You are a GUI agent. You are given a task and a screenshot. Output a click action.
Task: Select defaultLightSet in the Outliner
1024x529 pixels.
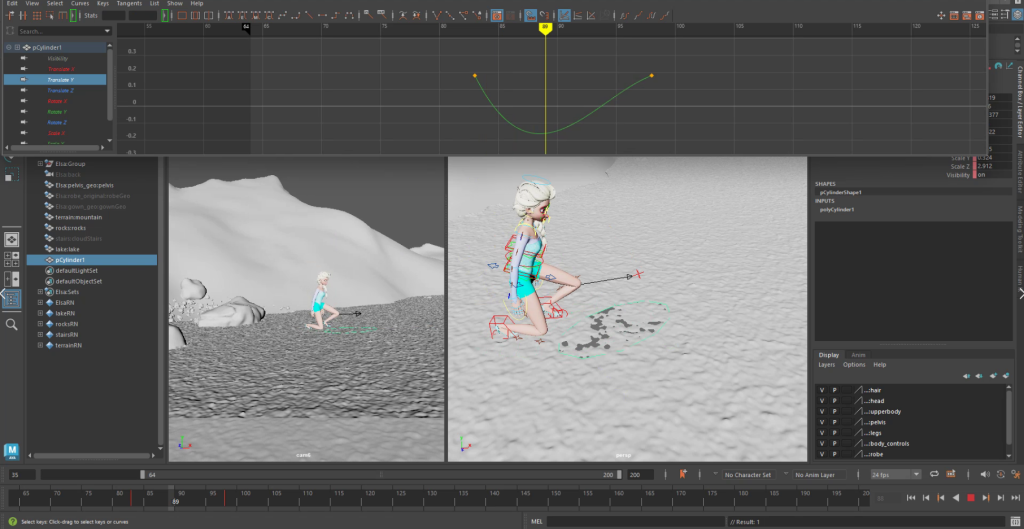pyautogui.click(x=76, y=270)
